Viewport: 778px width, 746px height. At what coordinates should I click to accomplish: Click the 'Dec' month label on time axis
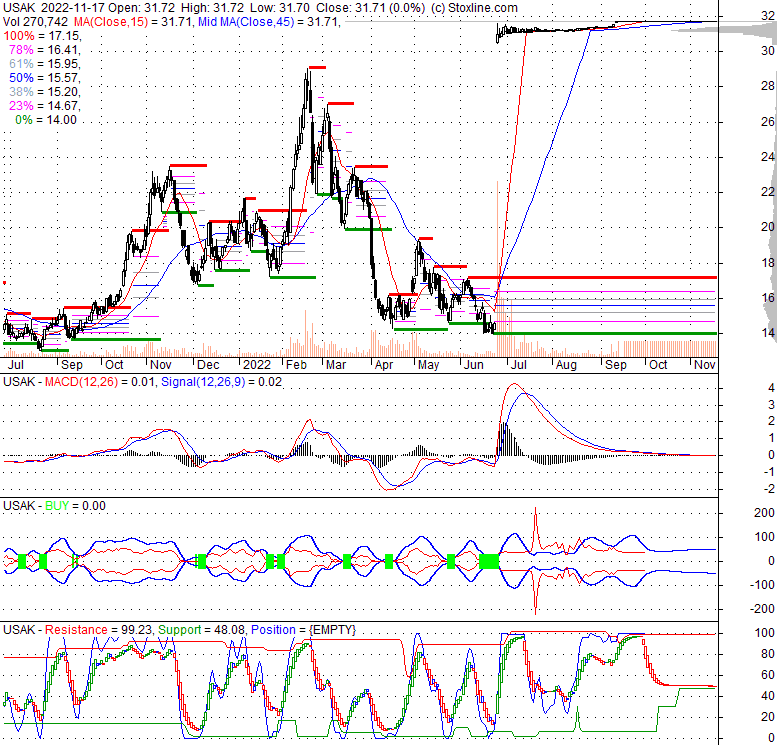tap(208, 365)
